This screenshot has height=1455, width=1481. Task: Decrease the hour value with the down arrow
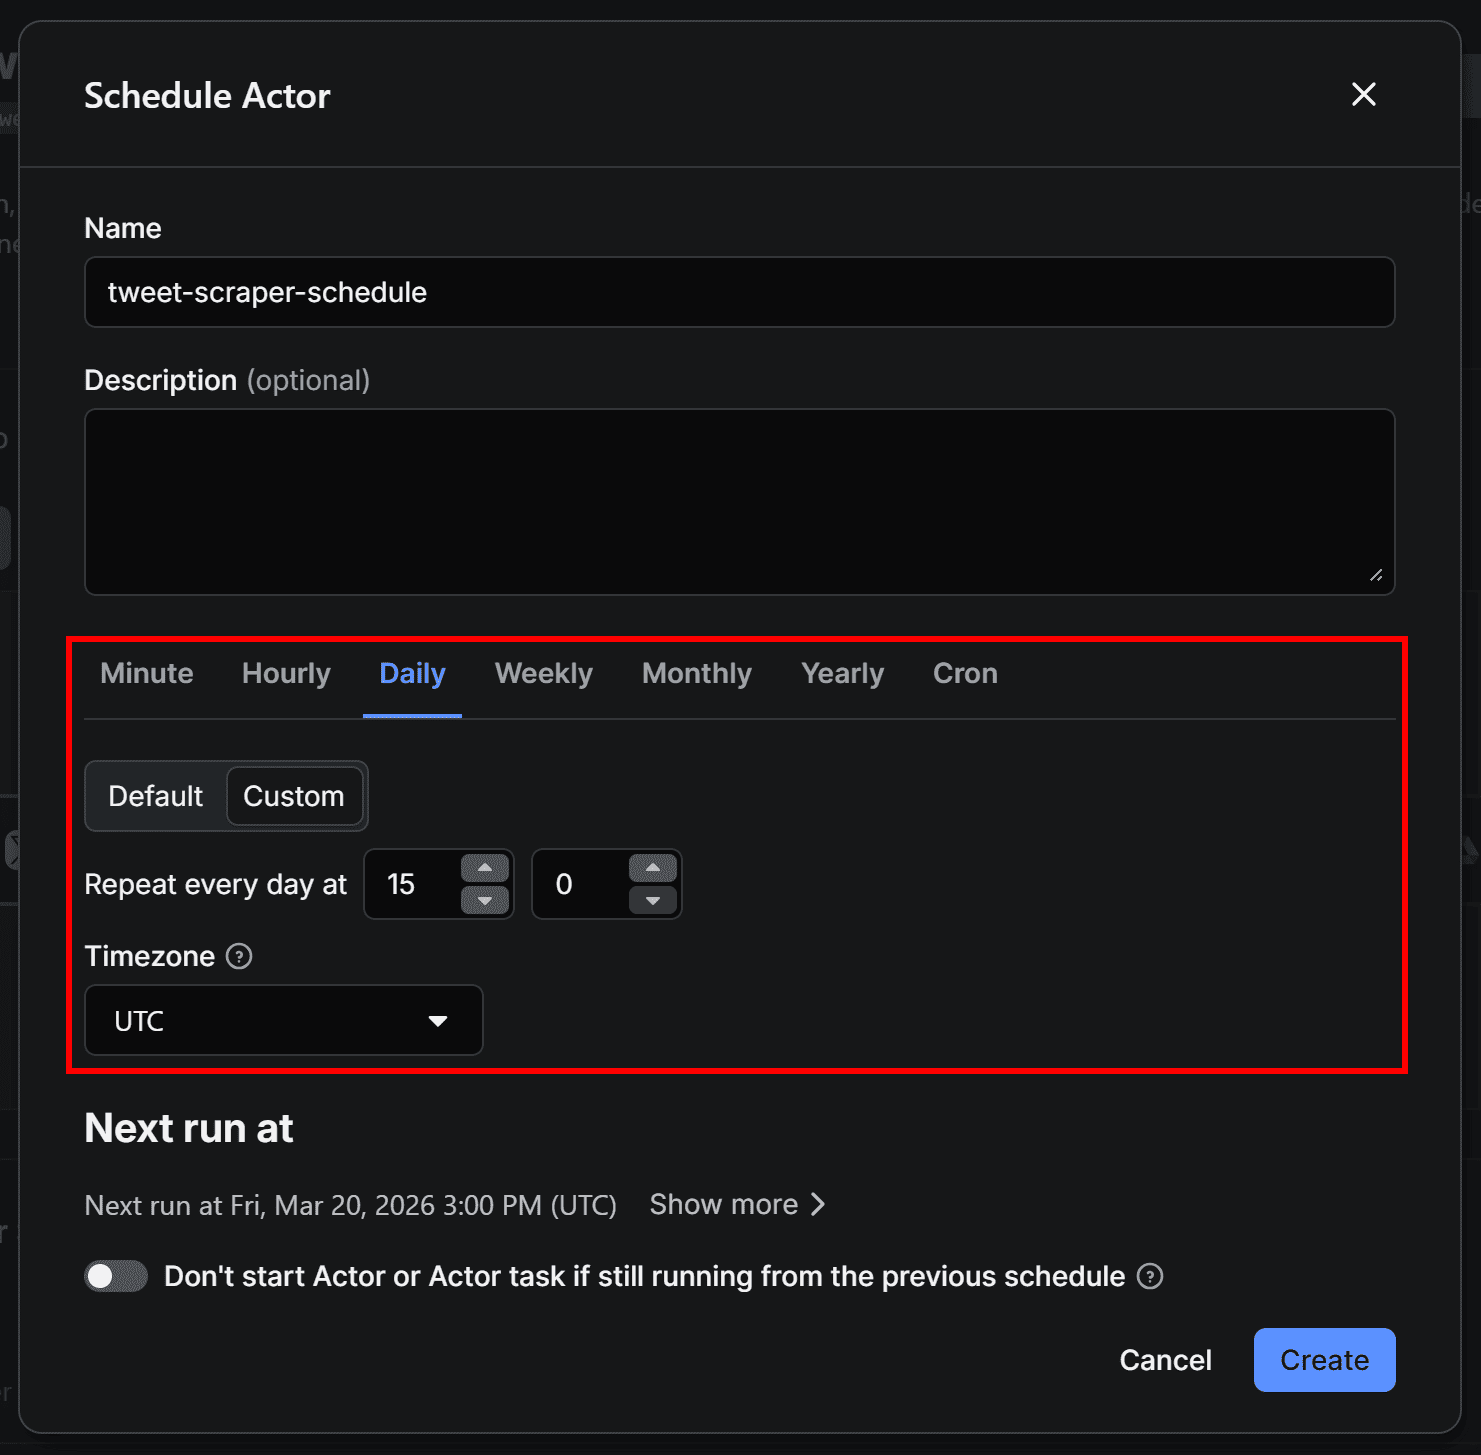(x=486, y=902)
